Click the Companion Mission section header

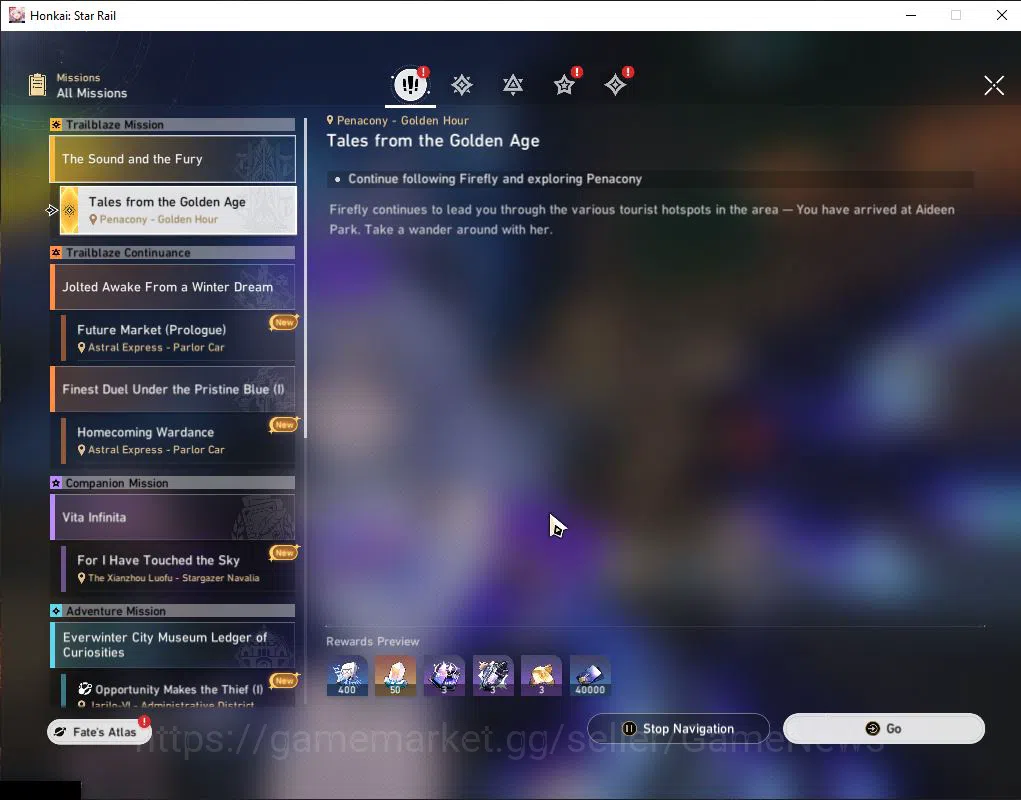tap(173, 483)
